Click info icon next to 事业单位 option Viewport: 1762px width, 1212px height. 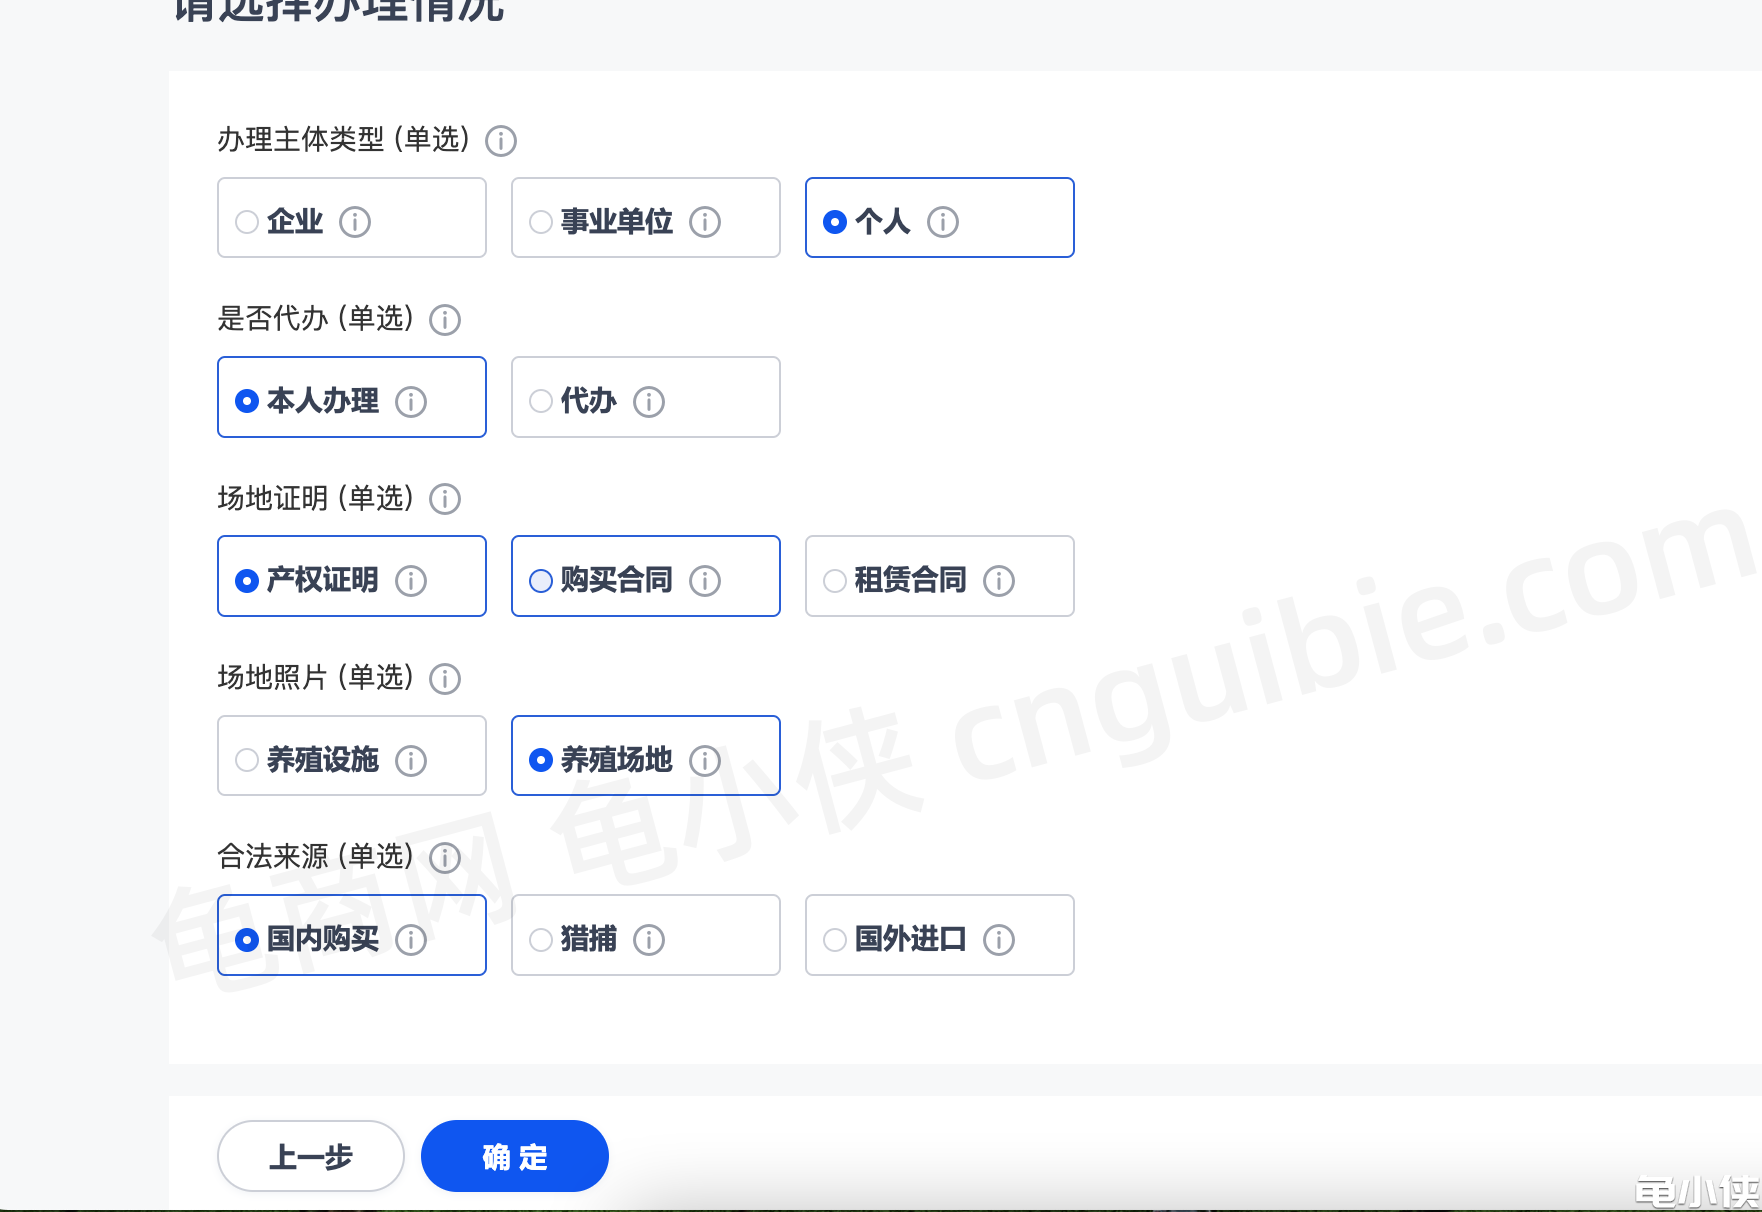(705, 221)
